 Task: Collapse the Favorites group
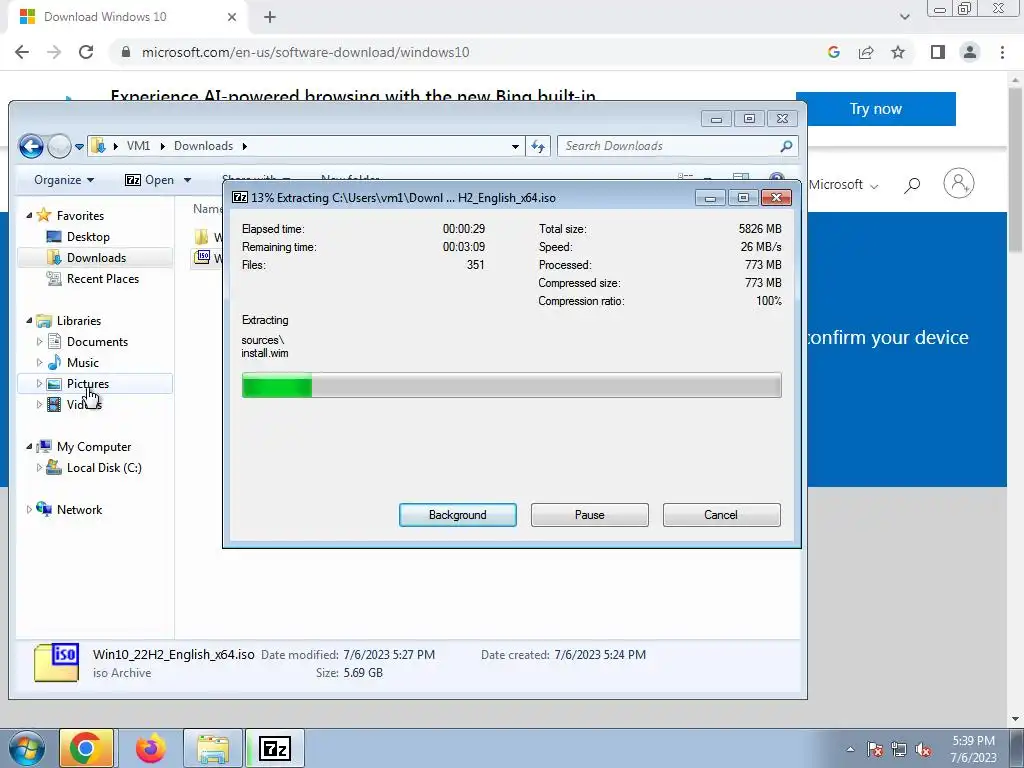click(29, 215)
